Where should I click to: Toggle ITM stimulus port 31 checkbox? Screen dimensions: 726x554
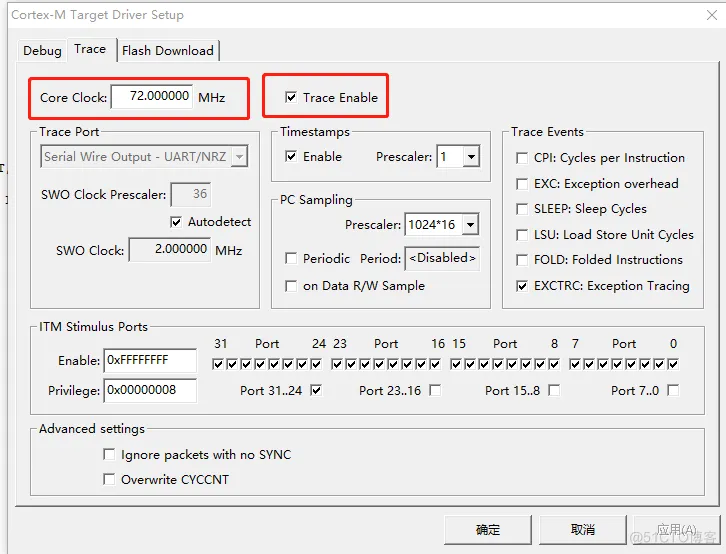[218, 364]
